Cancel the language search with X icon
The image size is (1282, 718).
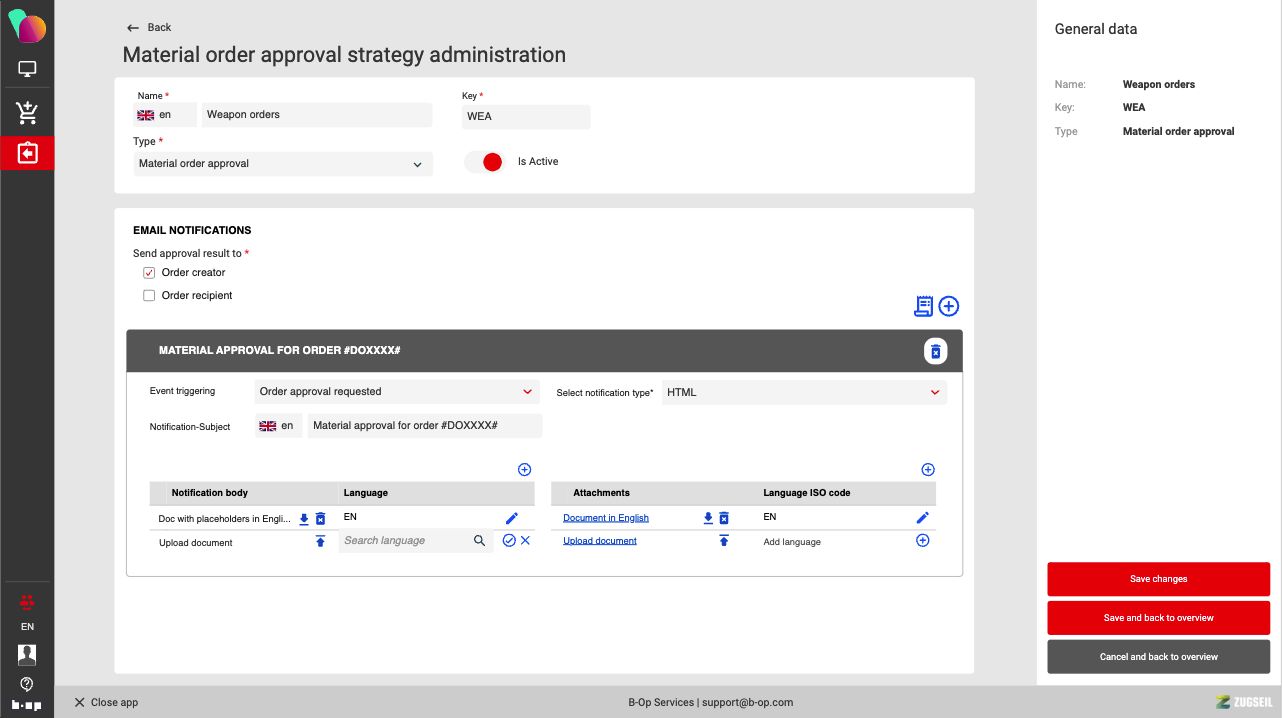coord(525,541)
